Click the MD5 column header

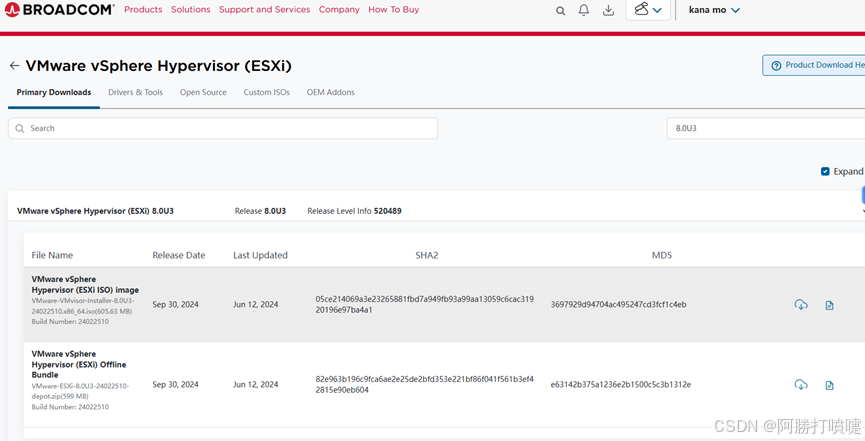tap(661, 255)
